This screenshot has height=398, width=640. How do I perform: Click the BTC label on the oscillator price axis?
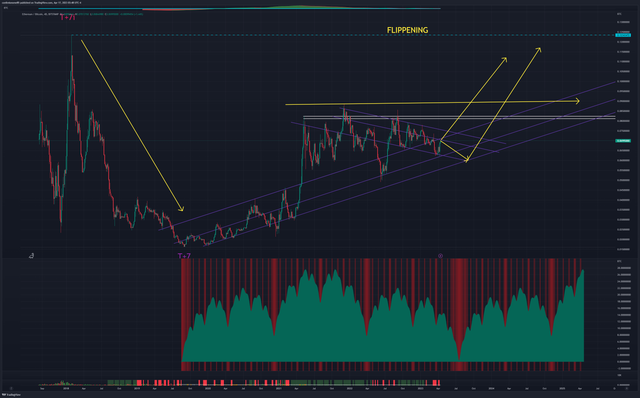point(619,261)
